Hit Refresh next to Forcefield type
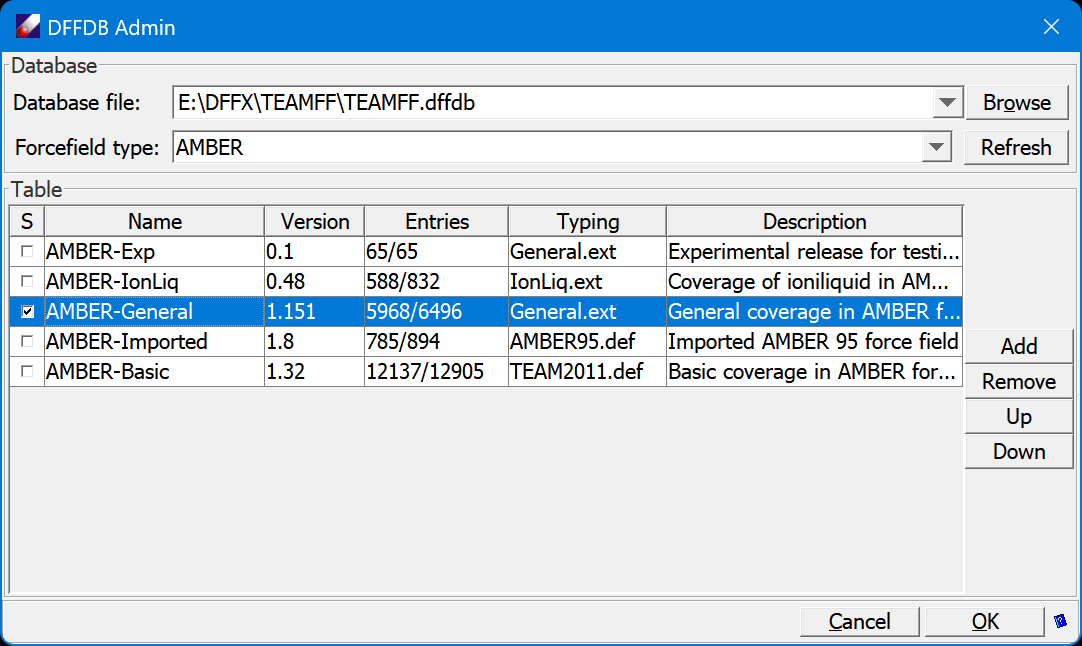The height and width of the screenshot is (646, 1082). [x=1016, y=148]
